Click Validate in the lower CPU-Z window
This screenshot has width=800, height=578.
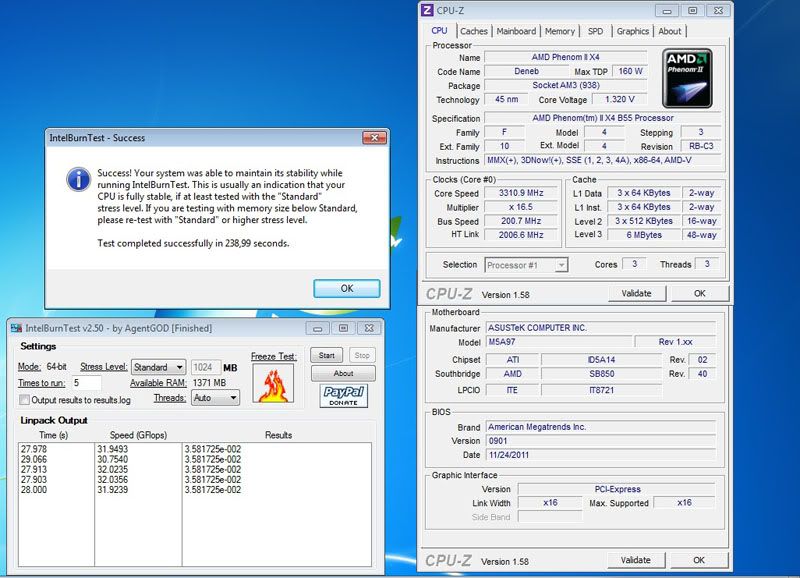[636, 560]
